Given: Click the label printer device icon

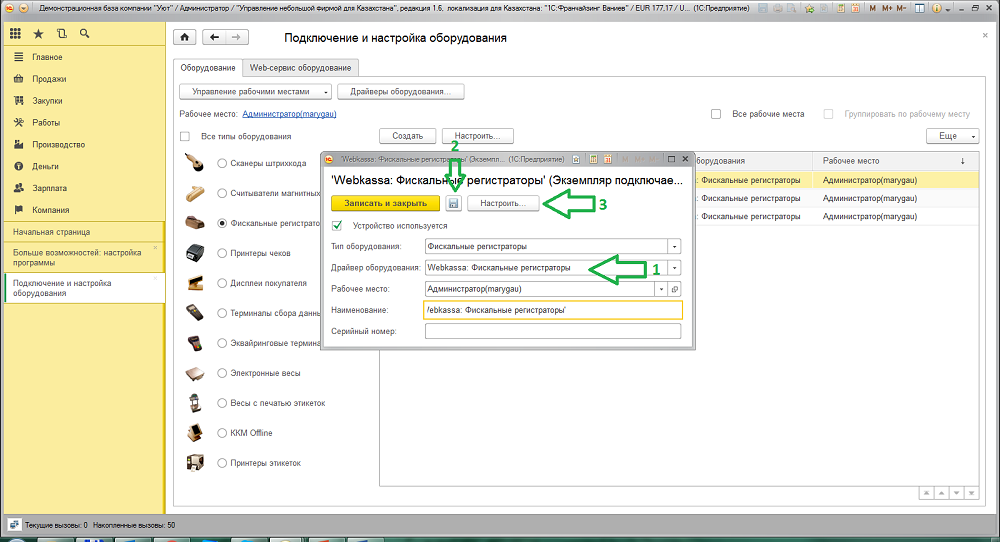Looking at the screenshot, I should click(195, 463).
